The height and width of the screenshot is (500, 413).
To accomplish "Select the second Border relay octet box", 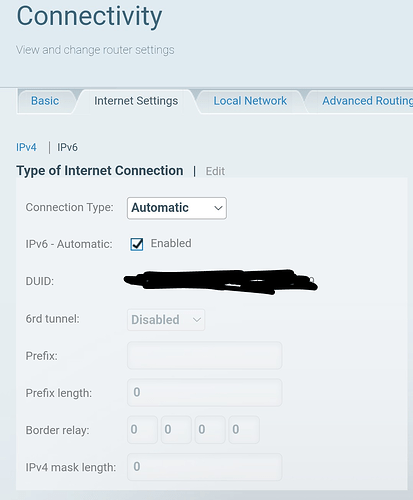I will pyautogui.click(x=176, y=430).
